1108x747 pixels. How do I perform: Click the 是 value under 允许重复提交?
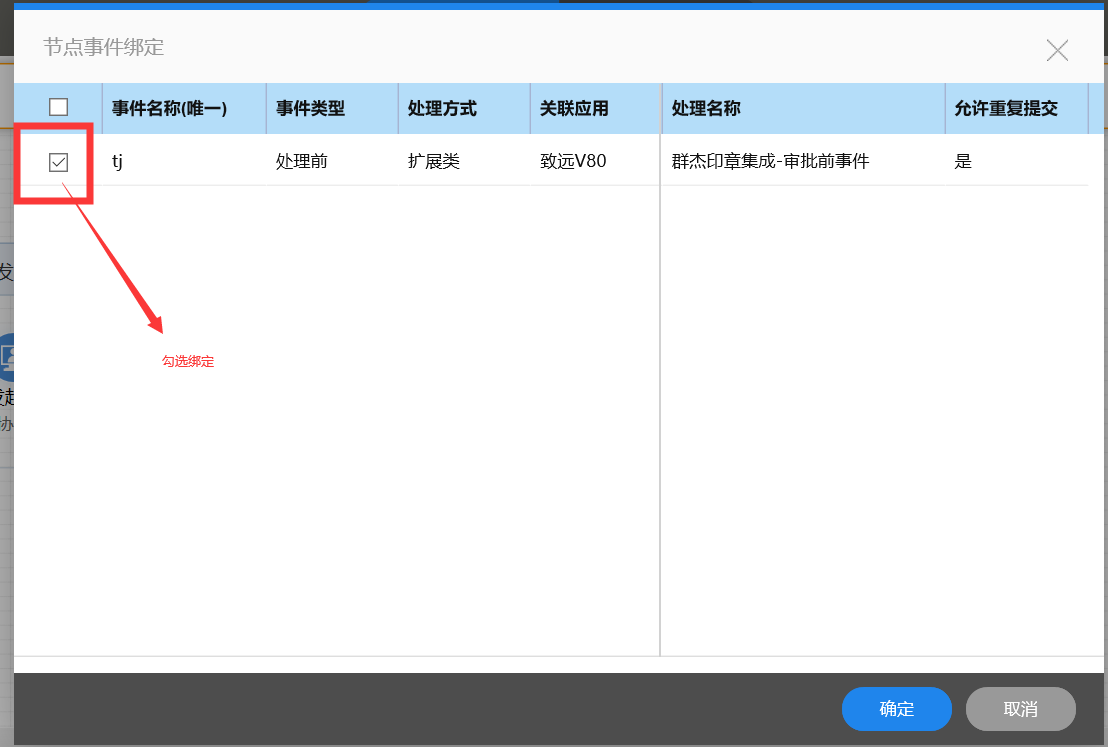(x=963, y=161)
